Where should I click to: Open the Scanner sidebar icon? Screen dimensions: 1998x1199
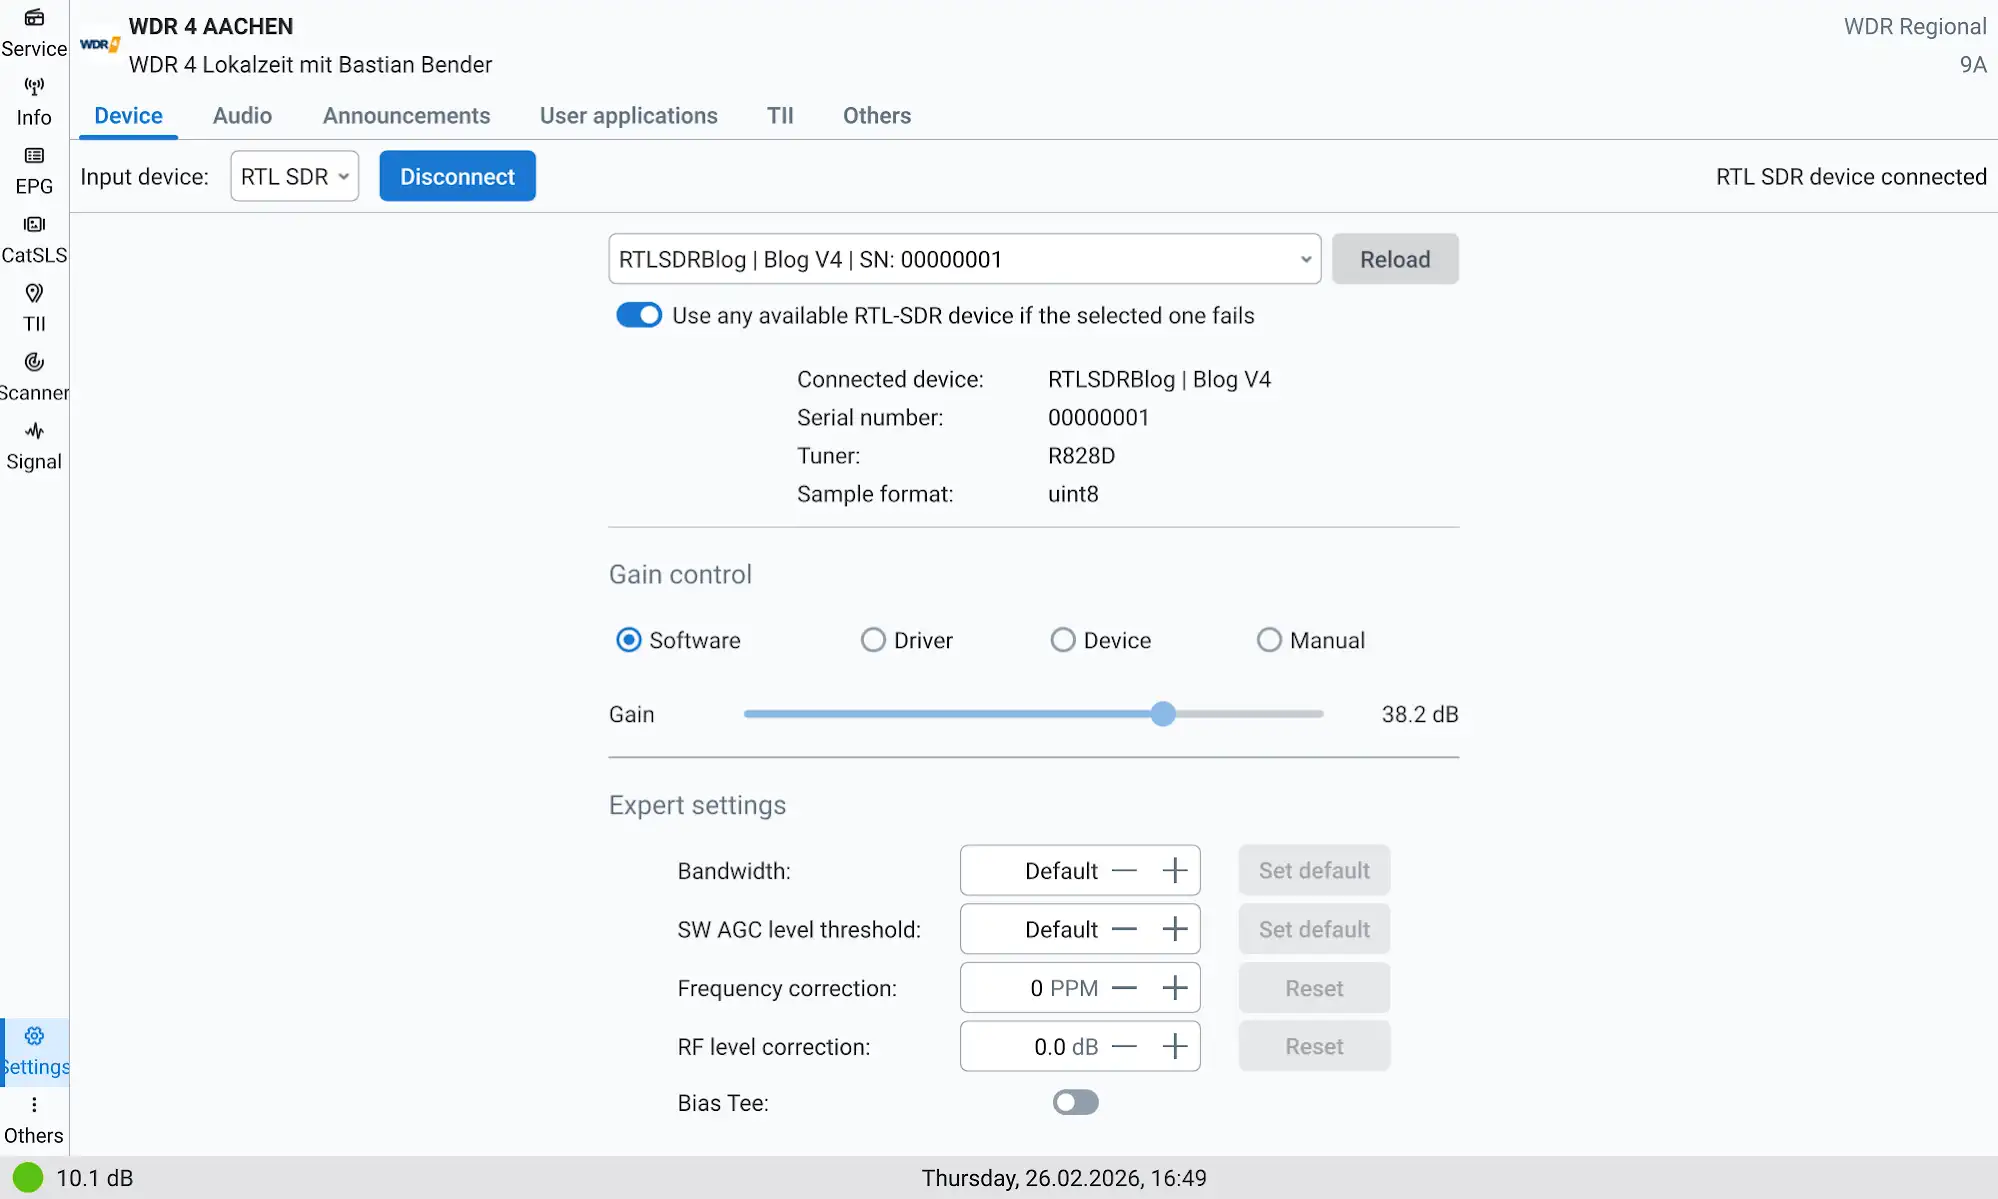tap(34, 362)
